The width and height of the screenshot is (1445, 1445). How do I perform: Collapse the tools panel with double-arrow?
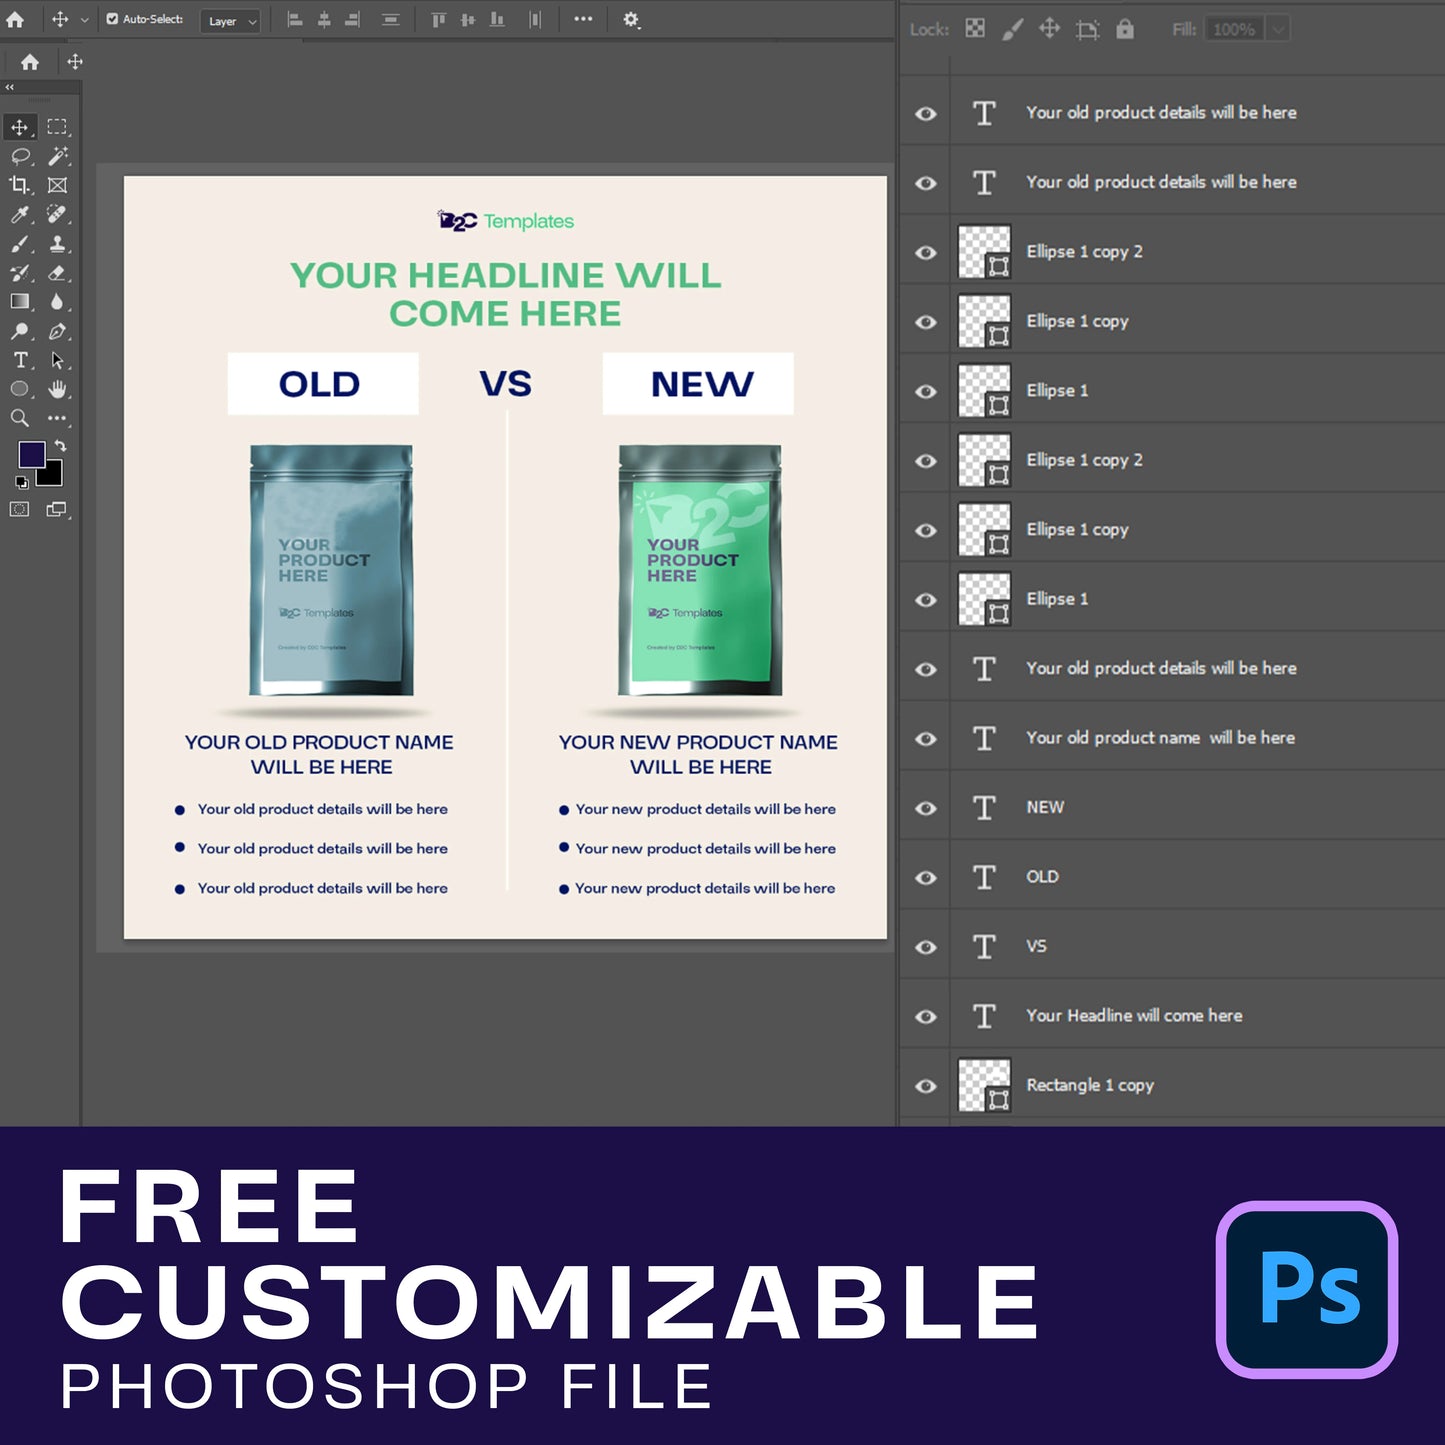[x=10, y=88]
